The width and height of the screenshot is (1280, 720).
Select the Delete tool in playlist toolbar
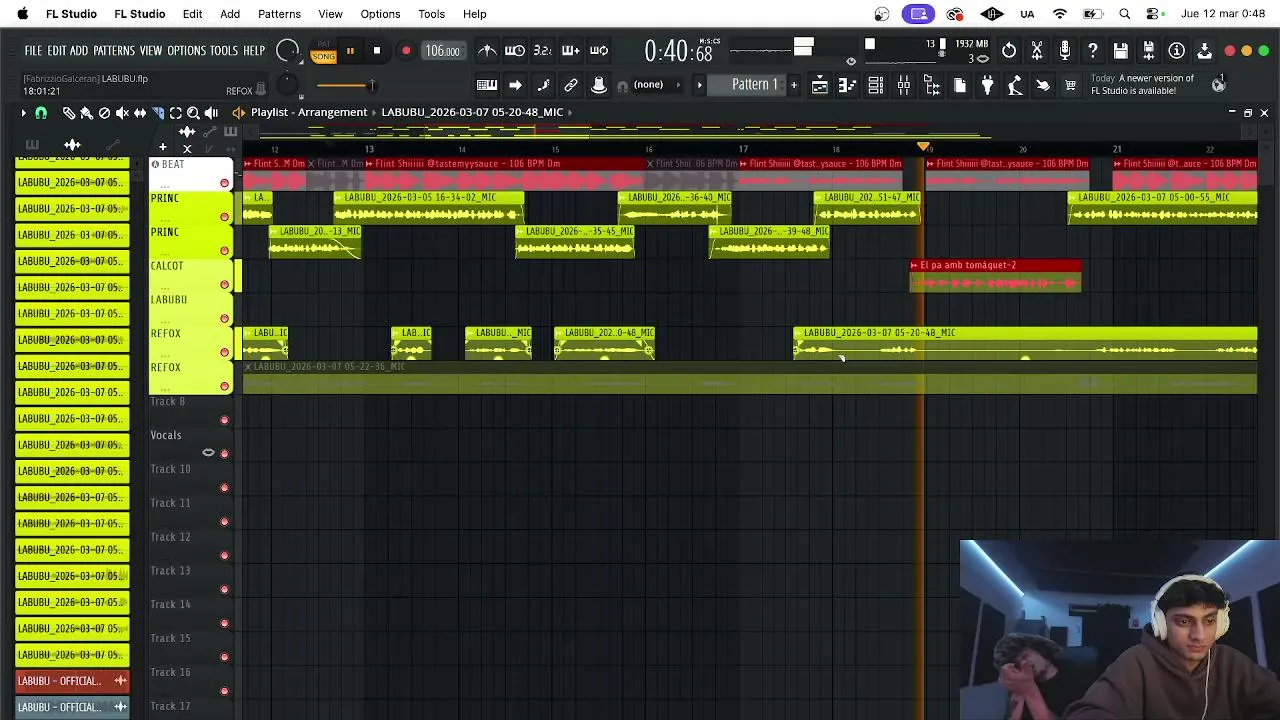pos(104,113)
